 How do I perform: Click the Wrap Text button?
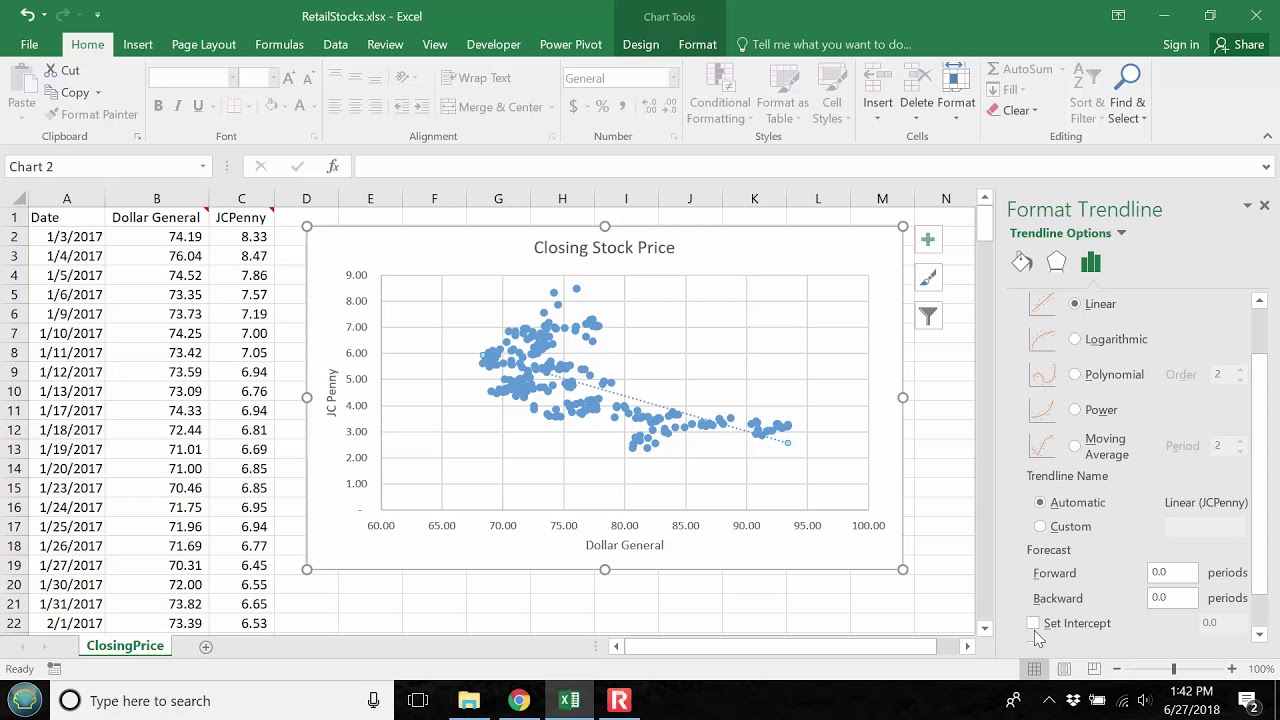[476, 78]
